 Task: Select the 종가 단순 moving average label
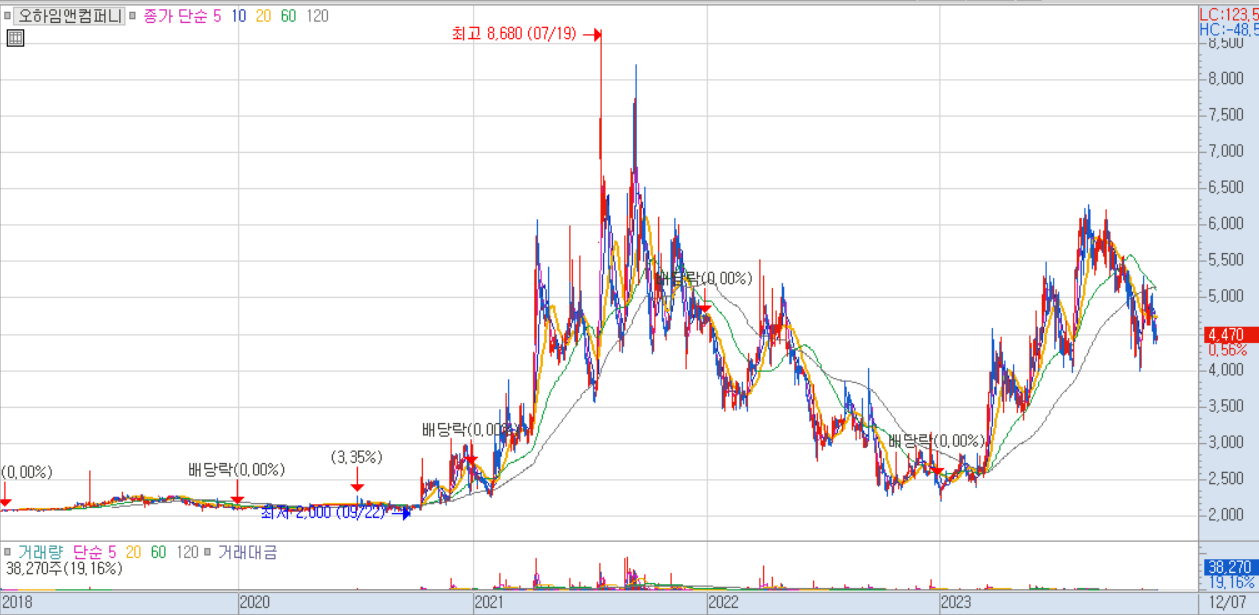[x=173, y=16]
